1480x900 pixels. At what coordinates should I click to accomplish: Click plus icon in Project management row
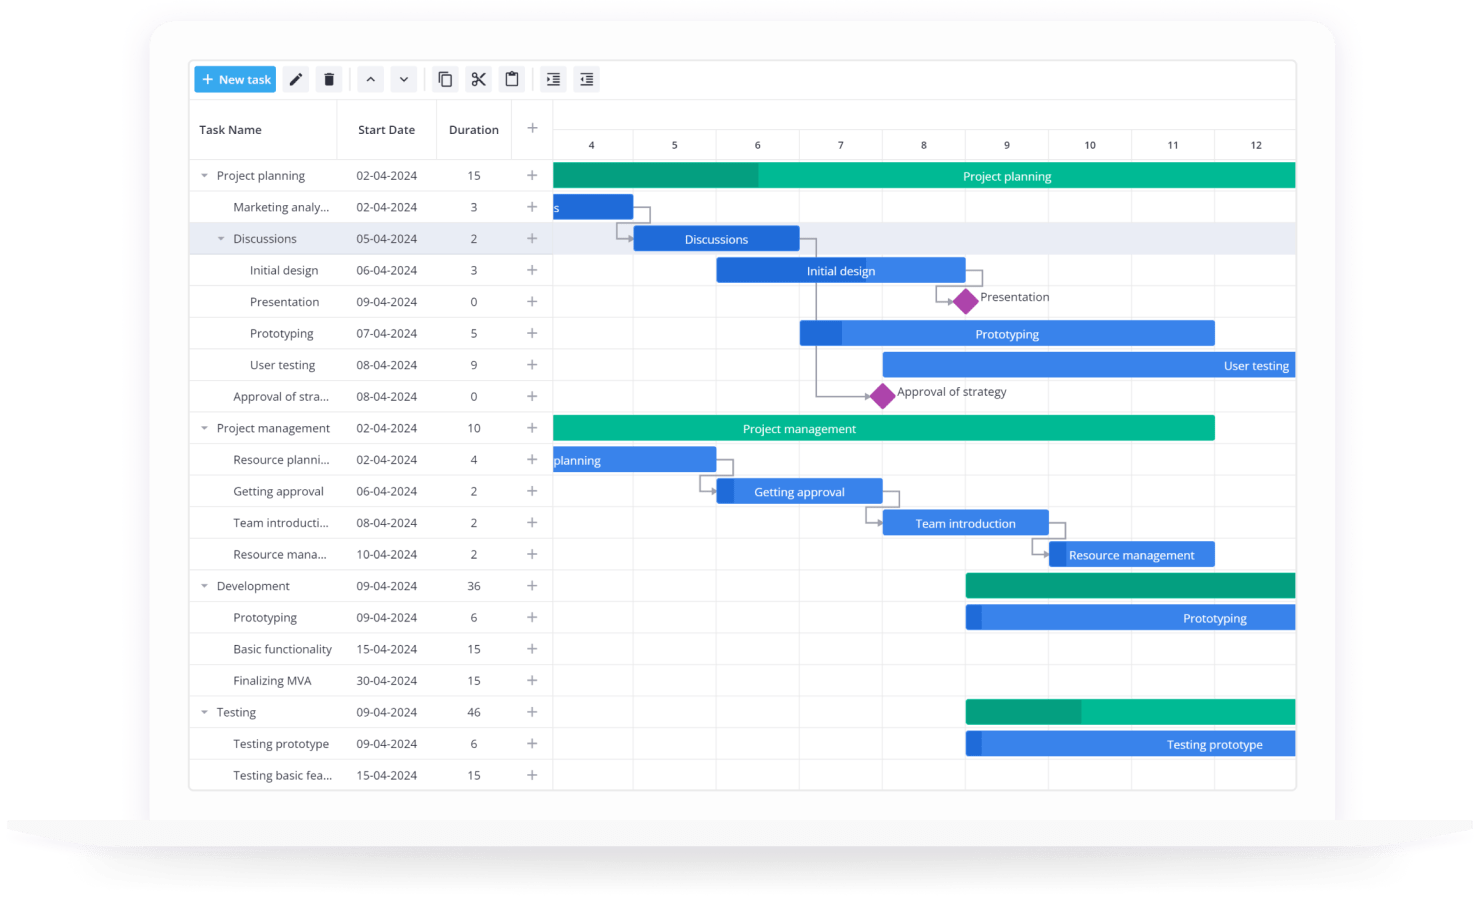[x=532, y=428]
